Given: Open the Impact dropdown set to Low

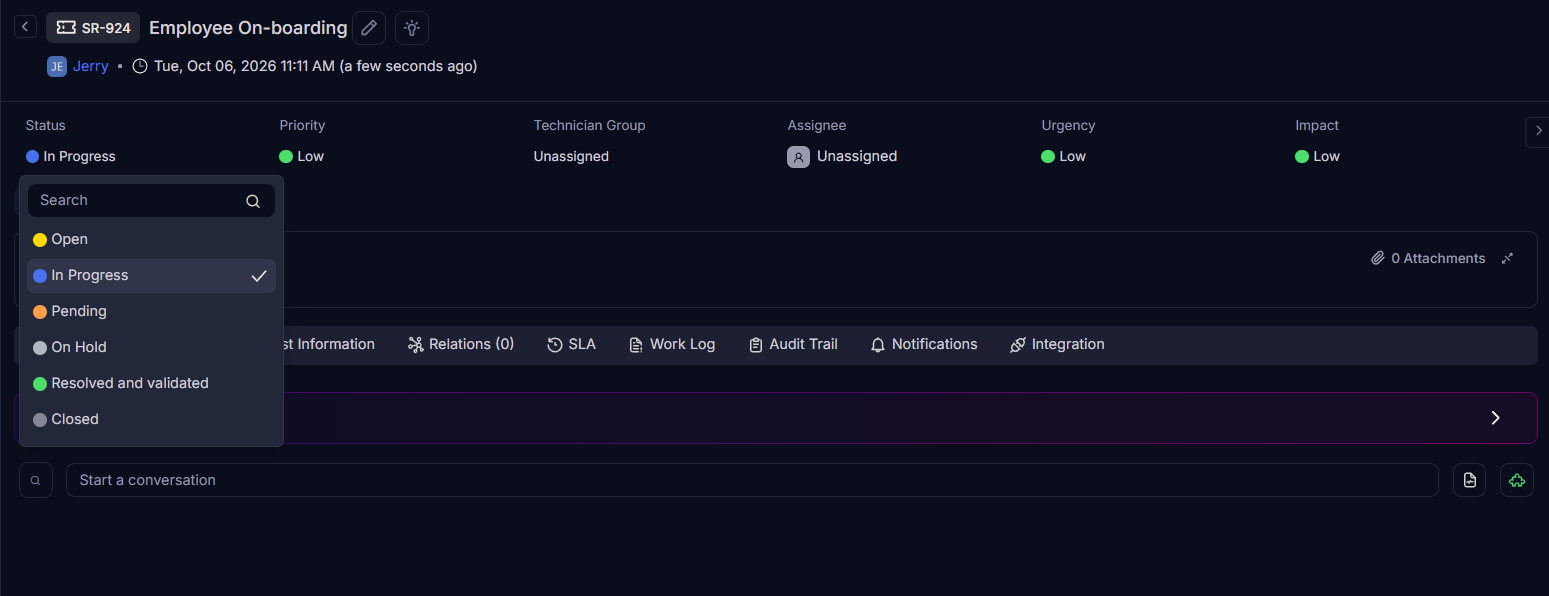Looking at the screenshot, I should tap(1318, 156).
